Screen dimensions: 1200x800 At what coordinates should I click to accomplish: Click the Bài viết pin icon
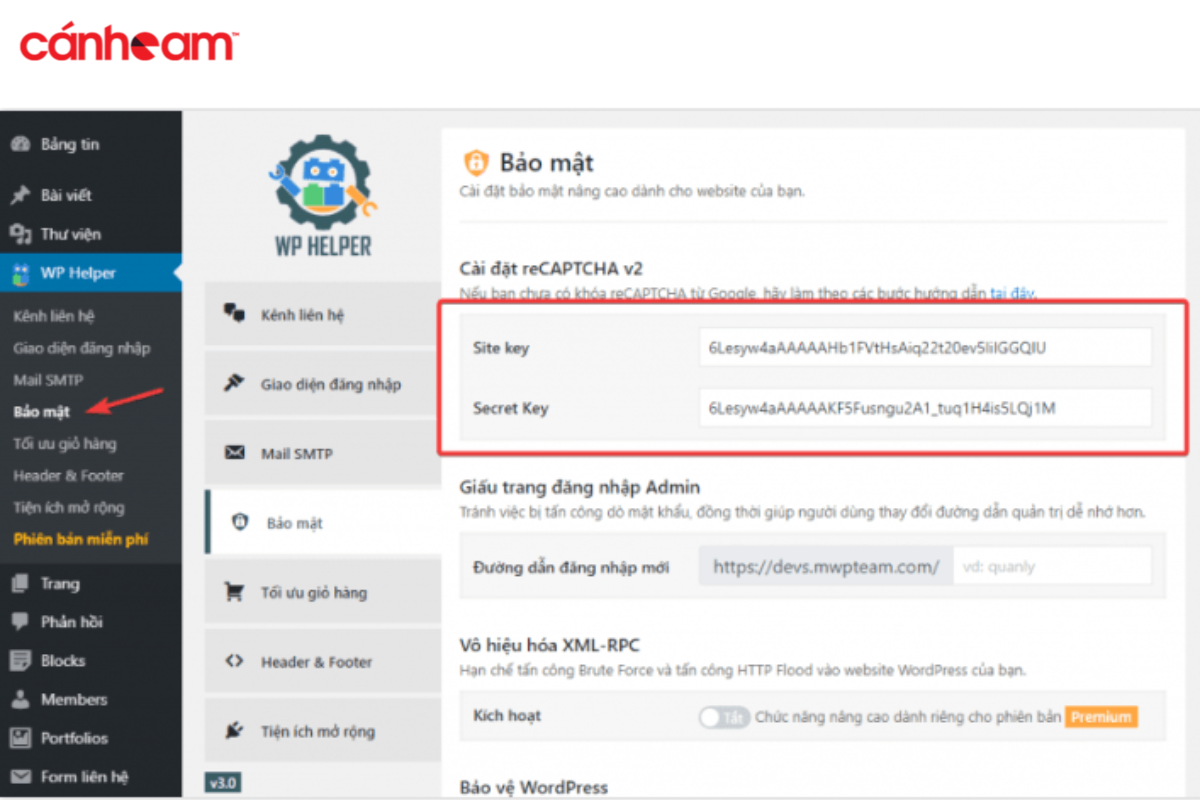tap(20, 195)
